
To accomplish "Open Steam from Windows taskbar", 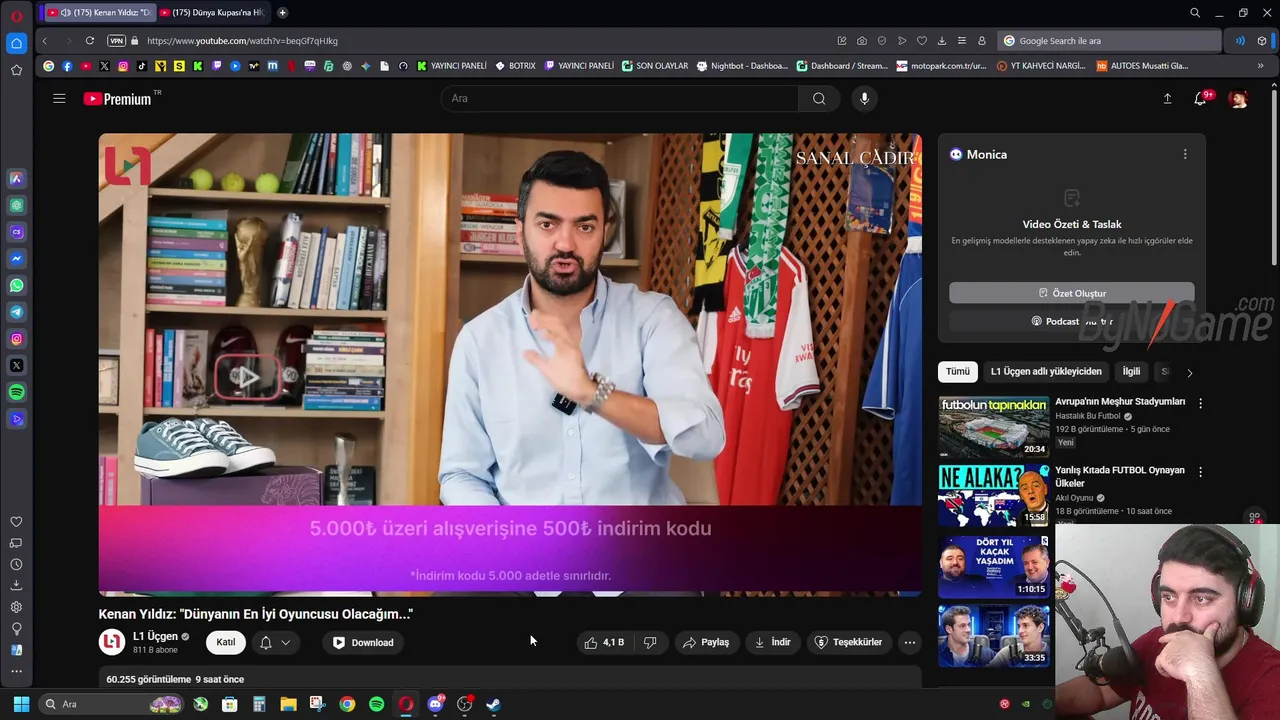I will (493, 704).
